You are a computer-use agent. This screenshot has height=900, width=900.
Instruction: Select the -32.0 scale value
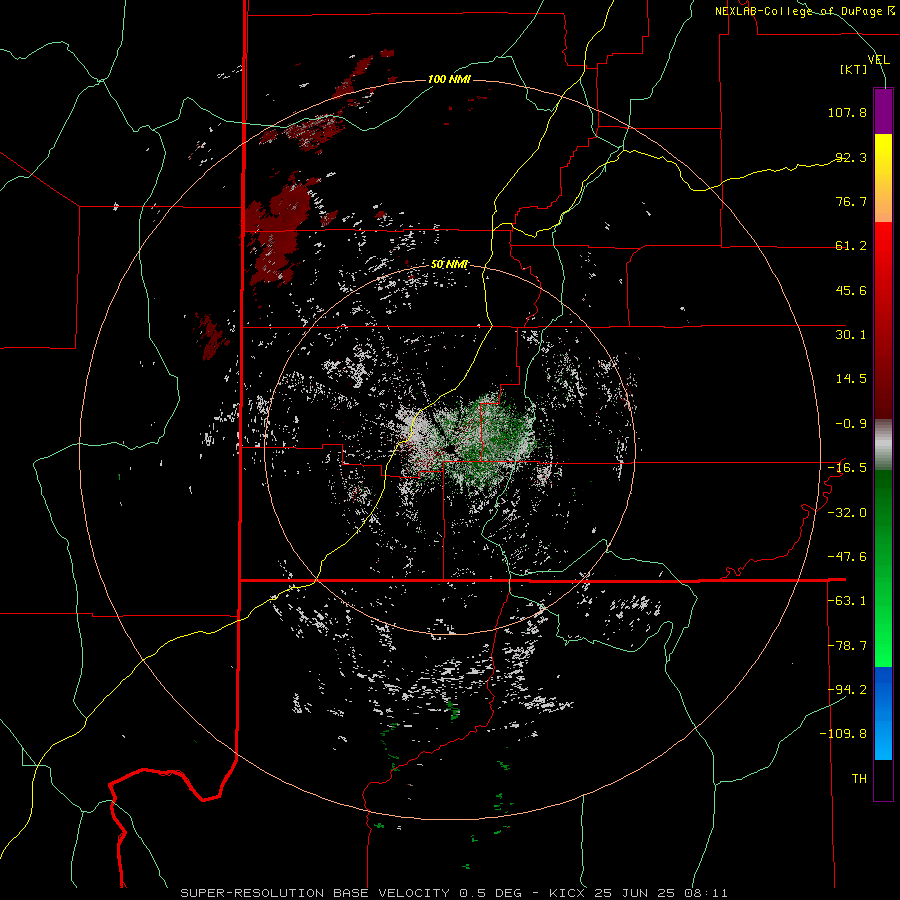tap(847, 513)
